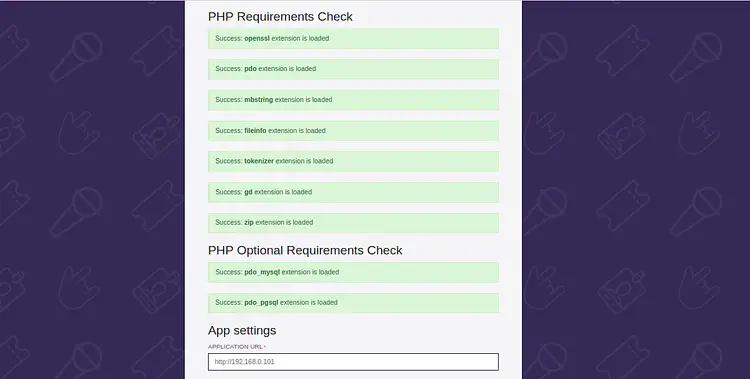Image resolution: width=750 pixels, height=379 pixels.
Task: Click badge icon just left of fileinfo alert
Action: pyautogui.click(x=157, y=136)
